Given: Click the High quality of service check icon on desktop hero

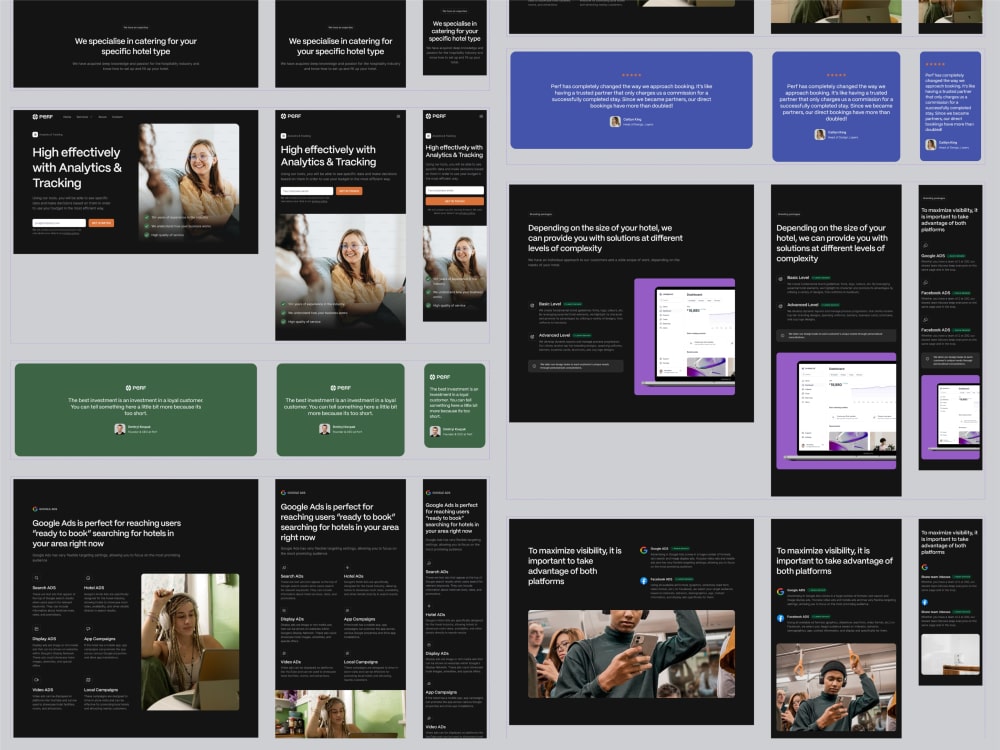Looking at the screenshot, I should pyautogui.click(x=147, y=235).
